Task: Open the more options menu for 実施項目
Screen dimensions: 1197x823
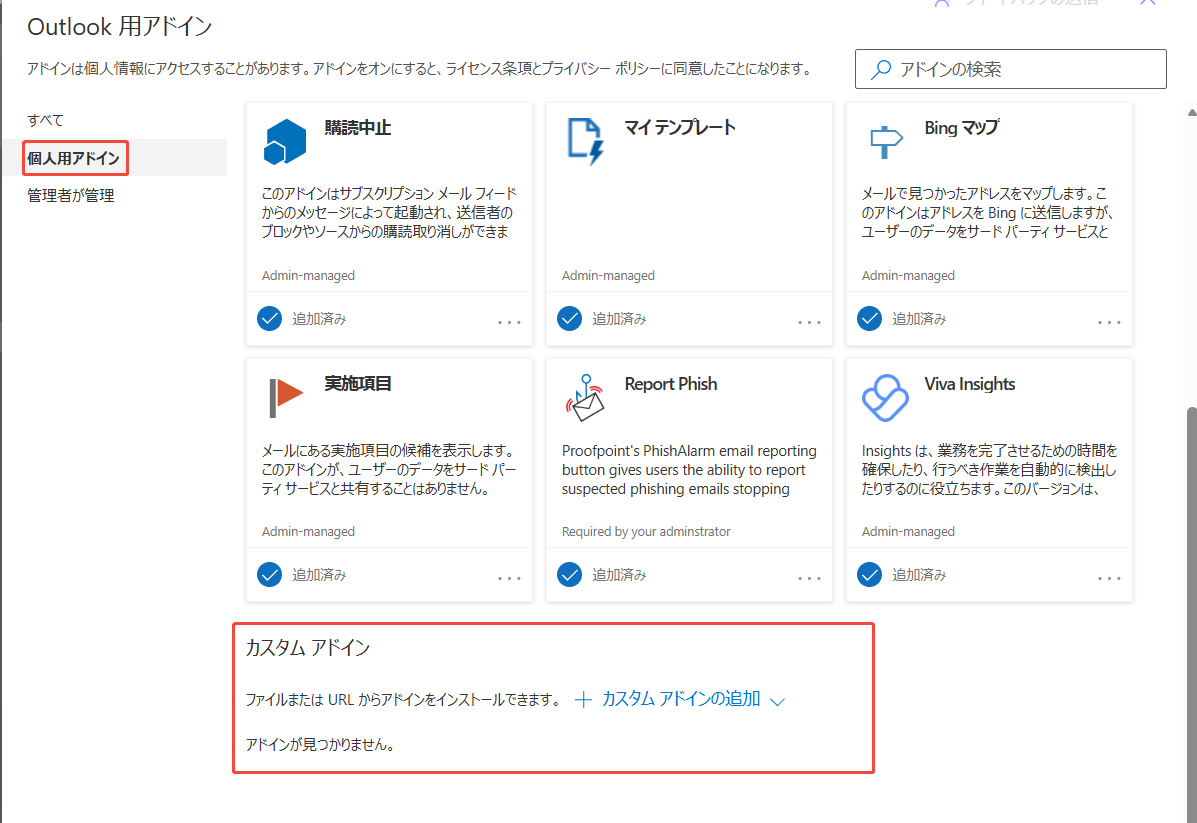Action: coord(509,578)
